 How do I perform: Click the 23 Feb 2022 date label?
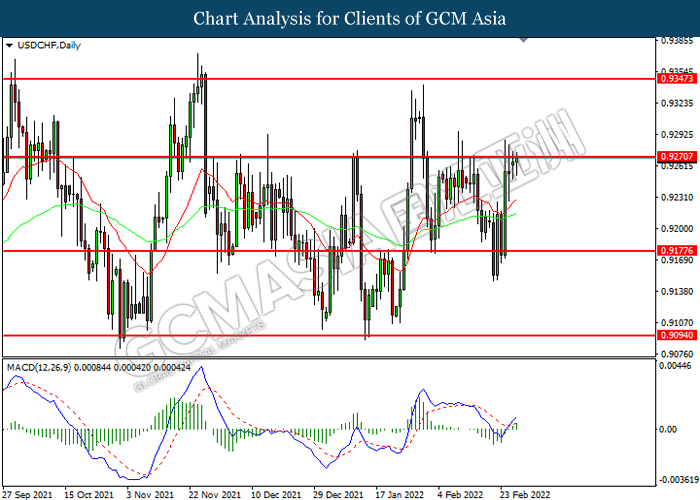coord(525,495)
